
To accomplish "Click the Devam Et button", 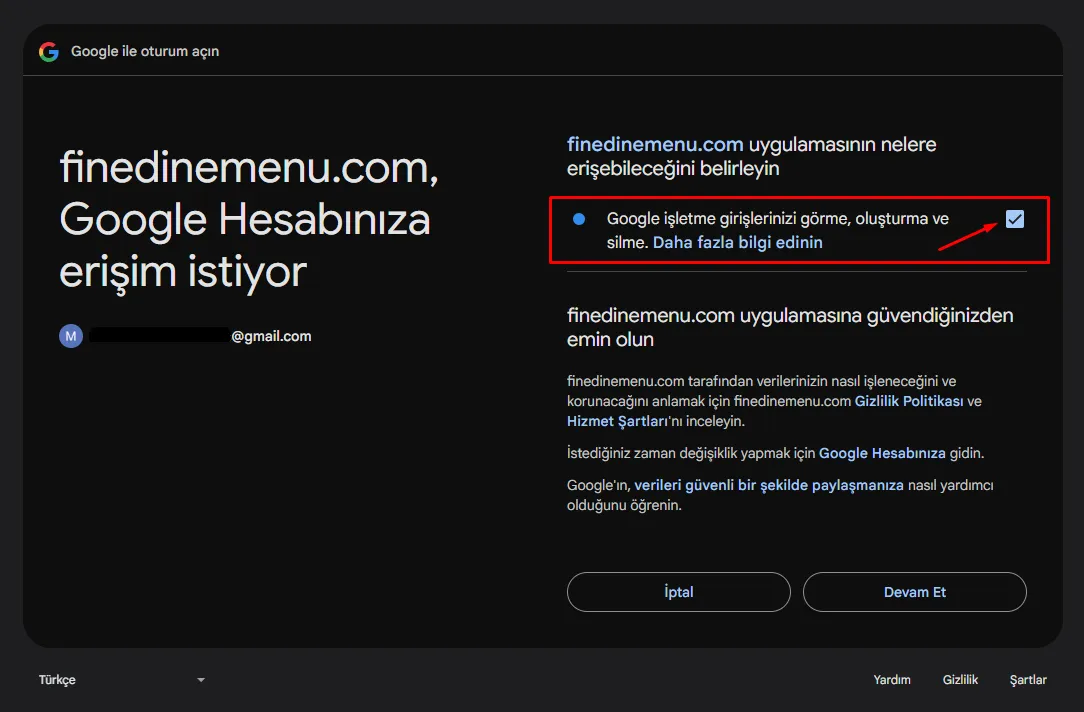I will pos(914,592).
